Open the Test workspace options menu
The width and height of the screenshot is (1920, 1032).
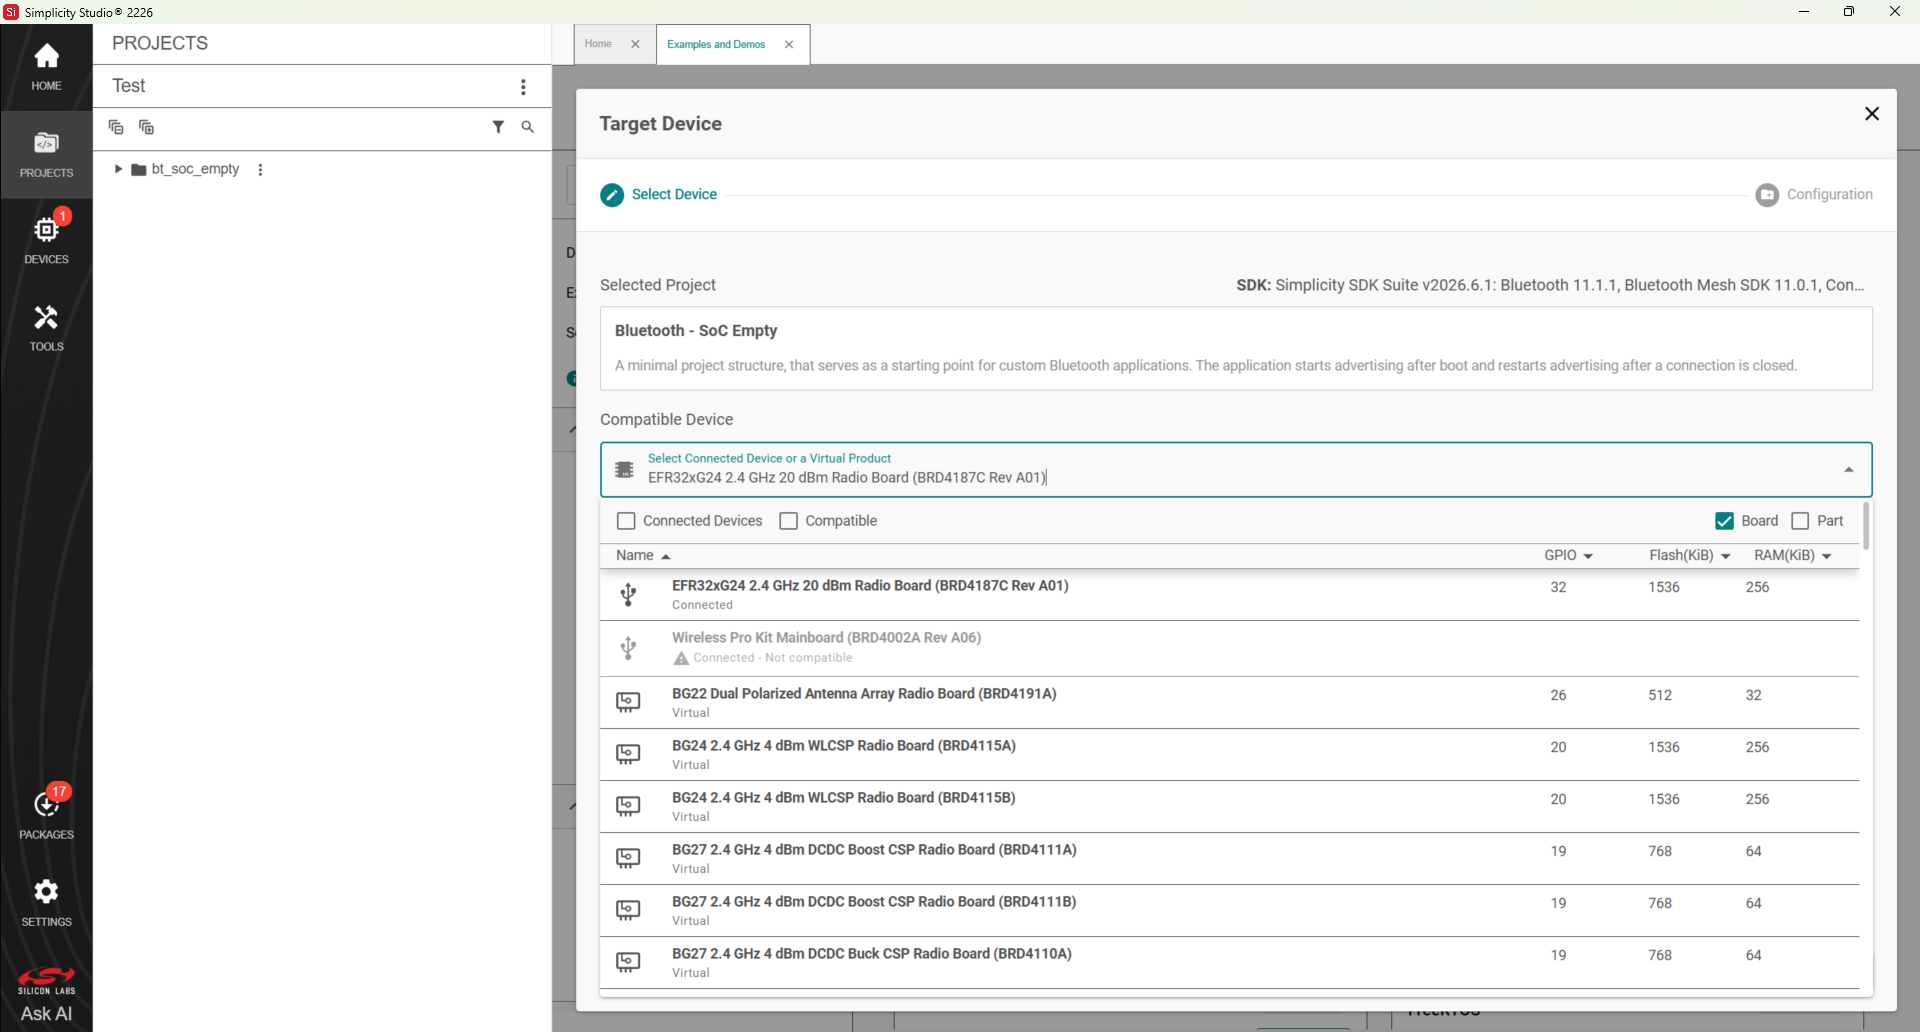(523, 87)
